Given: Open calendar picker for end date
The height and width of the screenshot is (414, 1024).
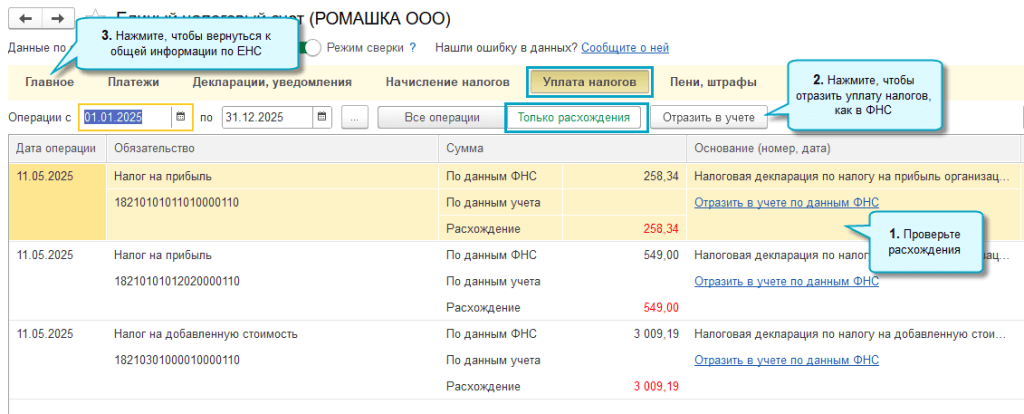Looking at the screenshot, I should pos(321,117).
